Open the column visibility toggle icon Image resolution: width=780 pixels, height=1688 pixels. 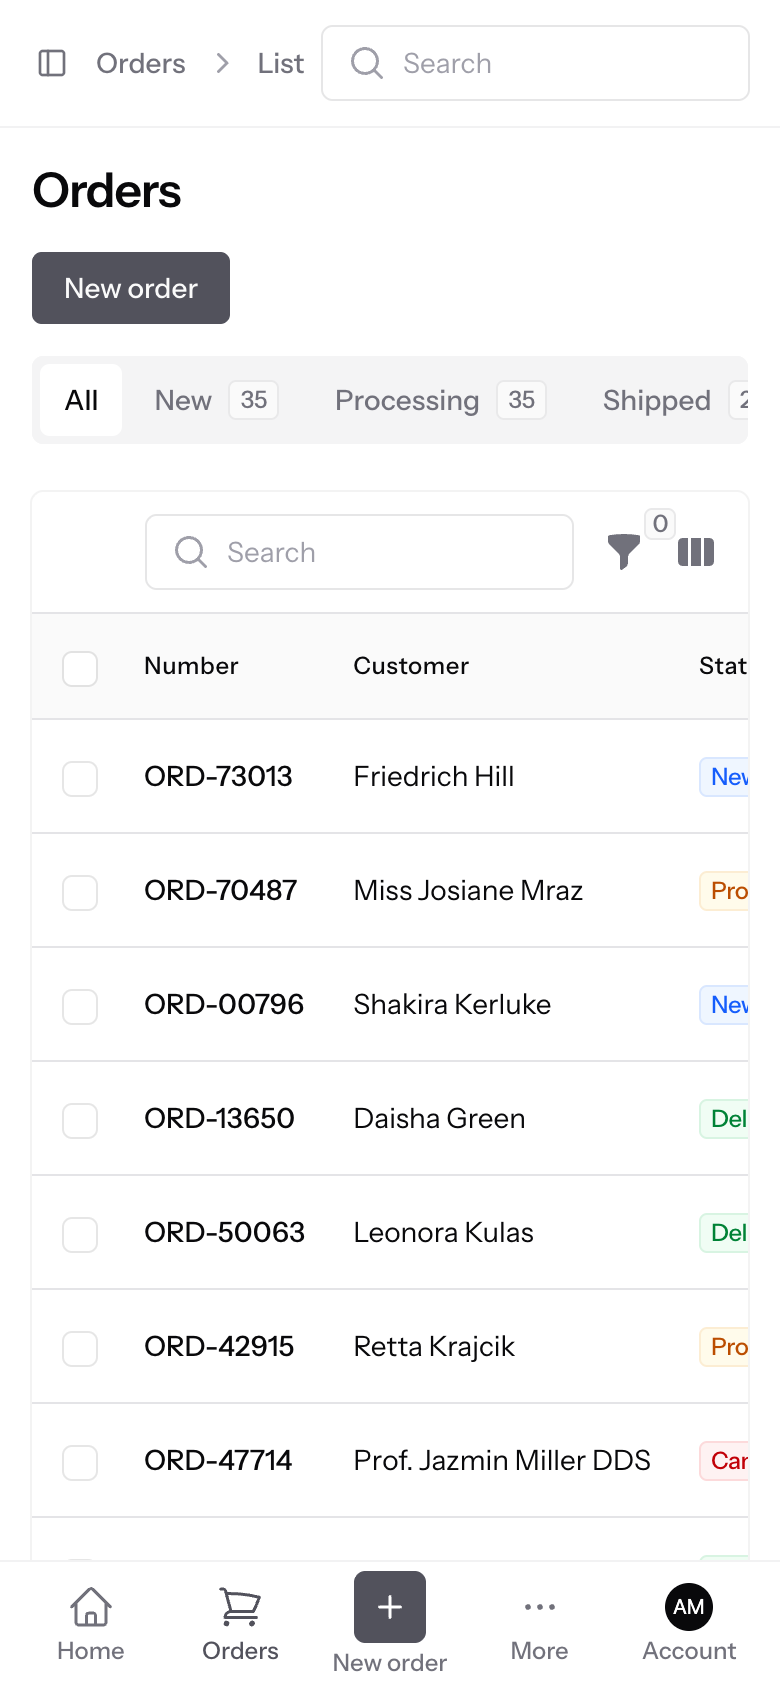point(696,552)
